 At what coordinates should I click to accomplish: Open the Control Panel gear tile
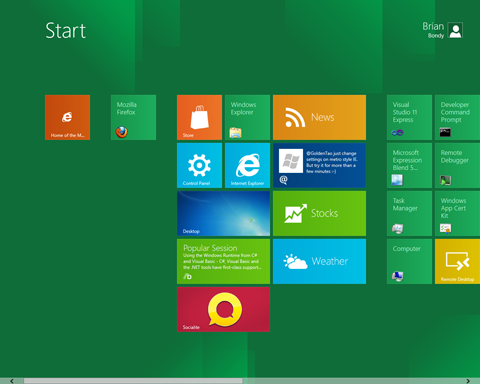[x=199, y=165]
